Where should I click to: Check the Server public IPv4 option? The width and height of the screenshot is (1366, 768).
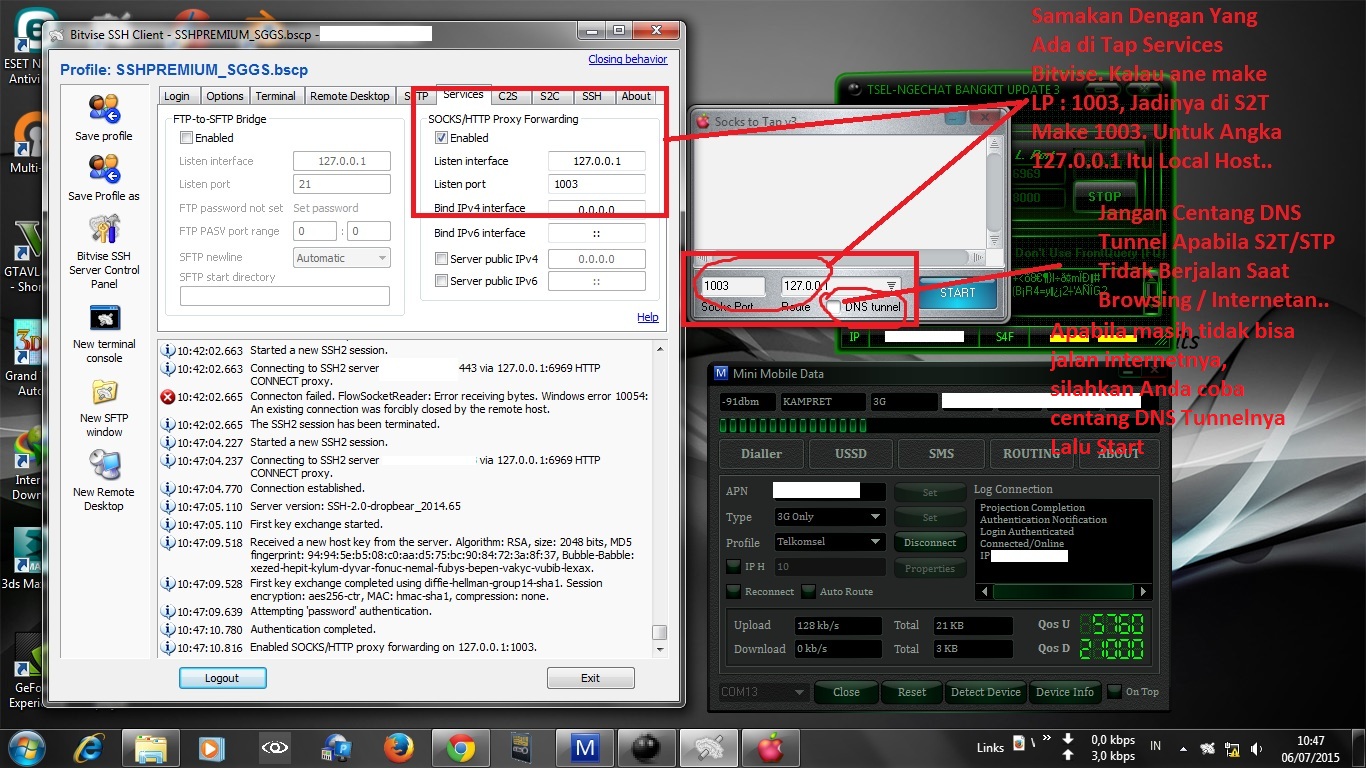(441, 259)
